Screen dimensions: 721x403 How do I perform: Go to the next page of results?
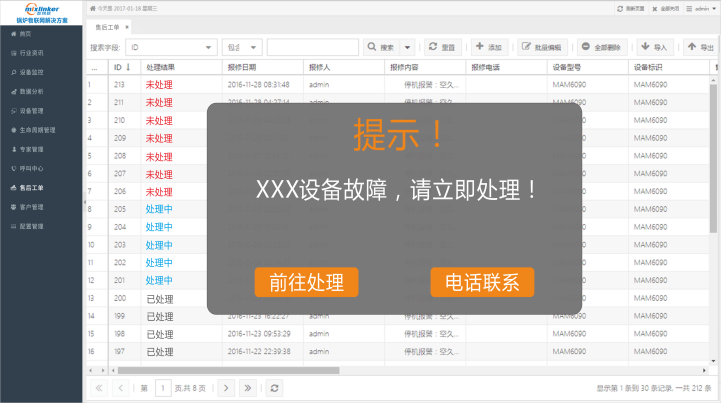(x=226, y=387)
